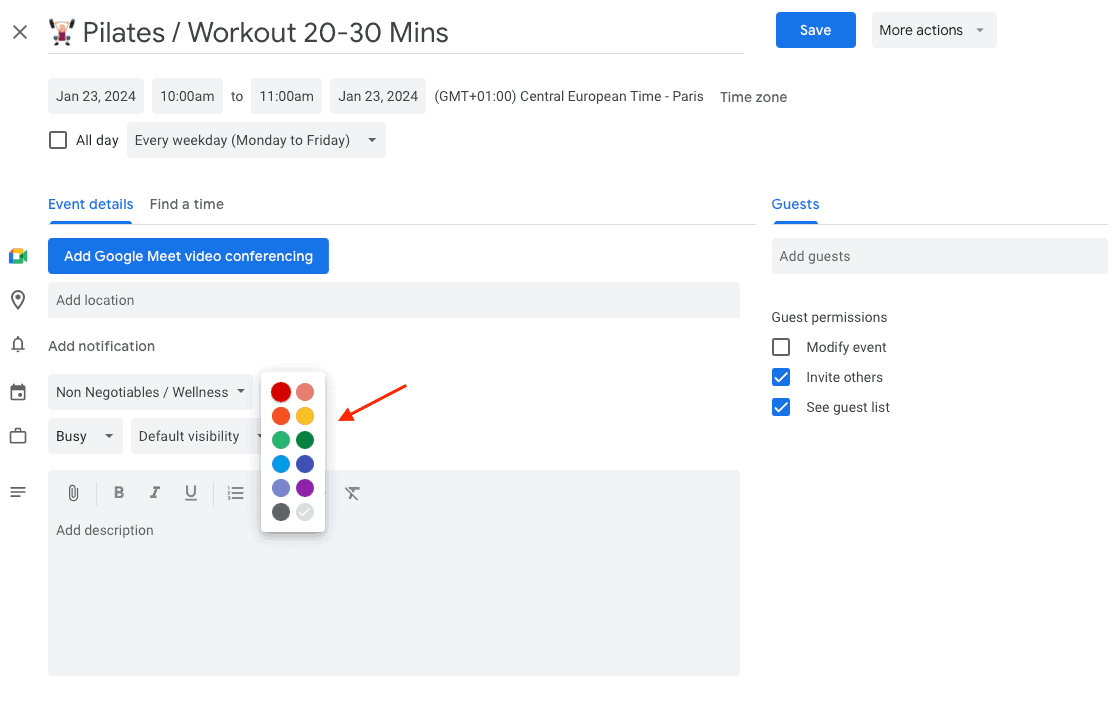Toggle underline formatting
The height and width of the screenshot is (711, 1120).
click(x=190, y=492)
